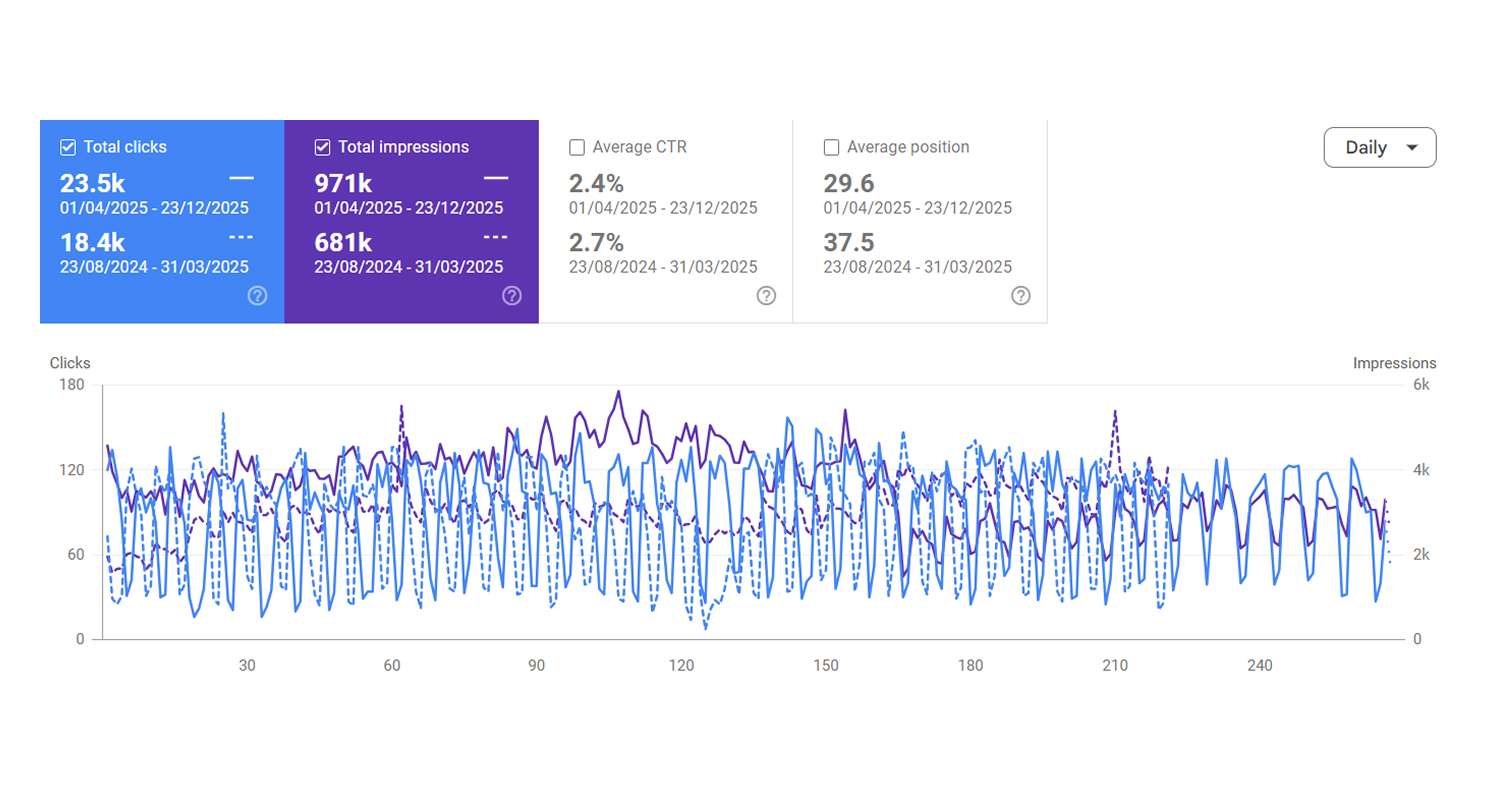Screen dimensions: 1490x812
Task: Open help for Total impressions metric
Action: (x=511, y=295)
